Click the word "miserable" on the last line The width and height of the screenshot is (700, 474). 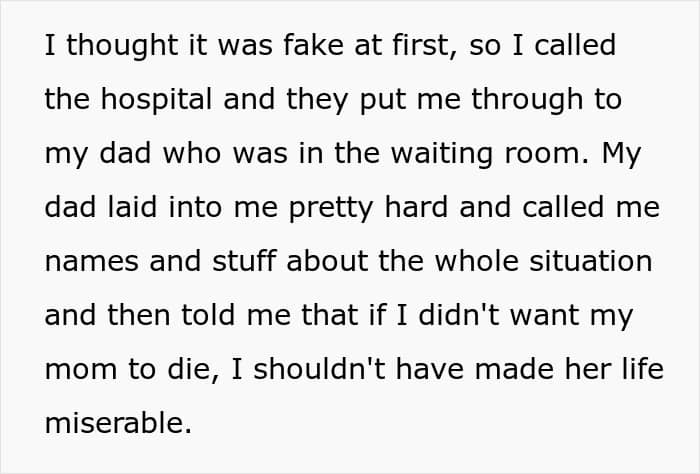click(115, 423)
